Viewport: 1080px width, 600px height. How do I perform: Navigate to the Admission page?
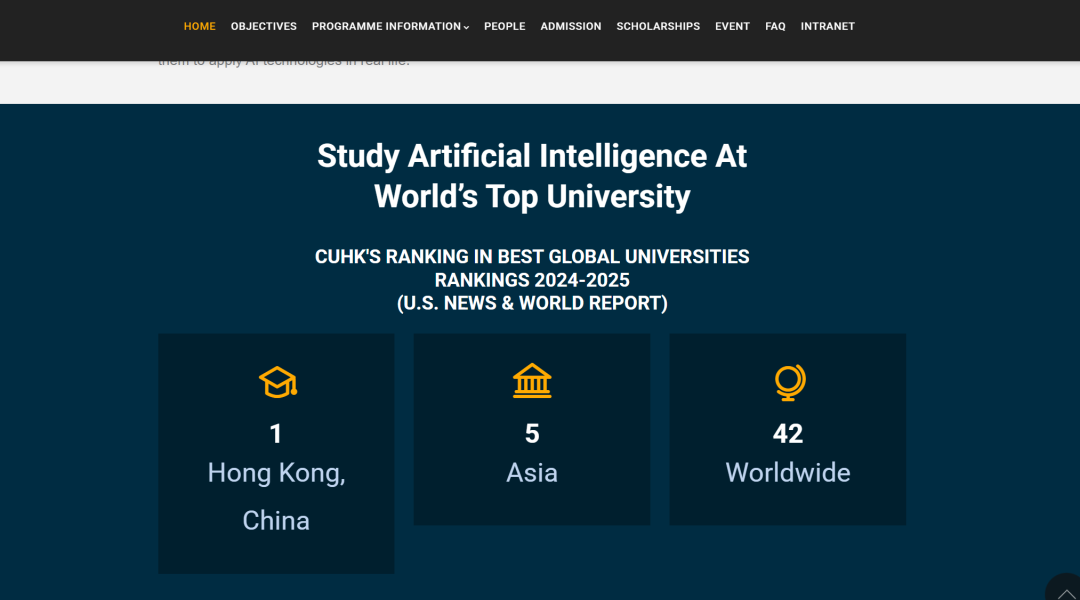tap(570, 26)
